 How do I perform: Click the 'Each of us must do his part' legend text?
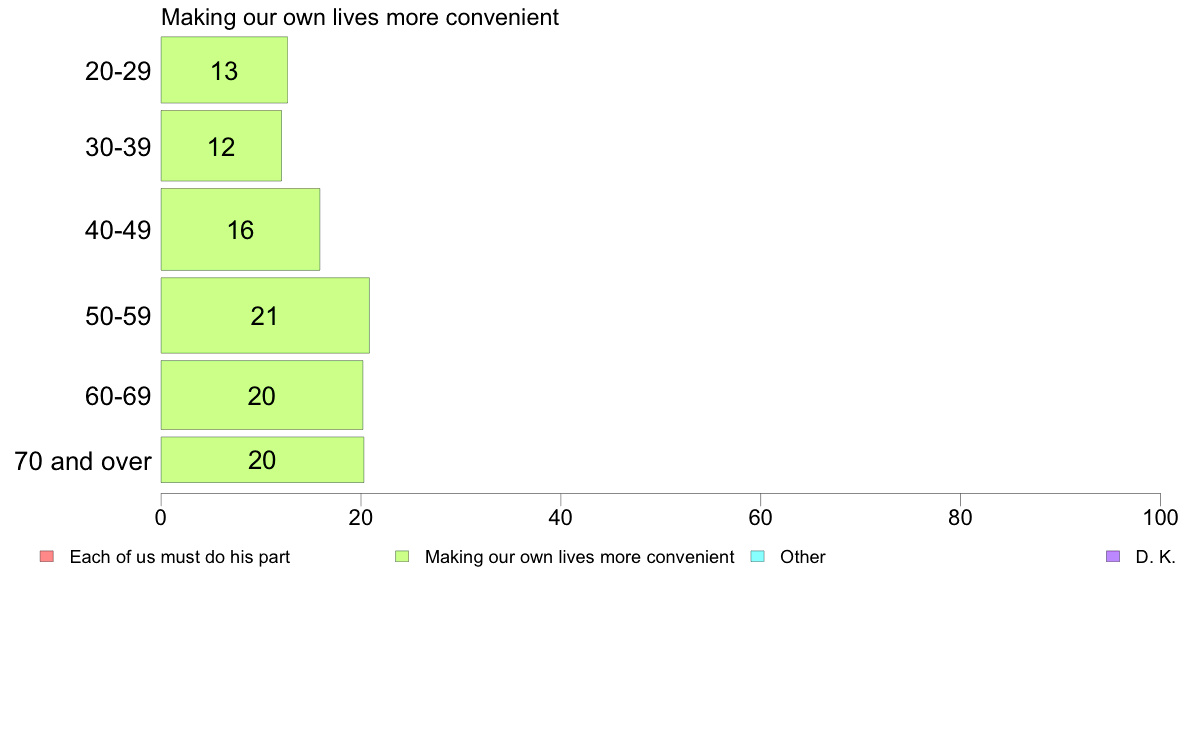click(180, 557)
